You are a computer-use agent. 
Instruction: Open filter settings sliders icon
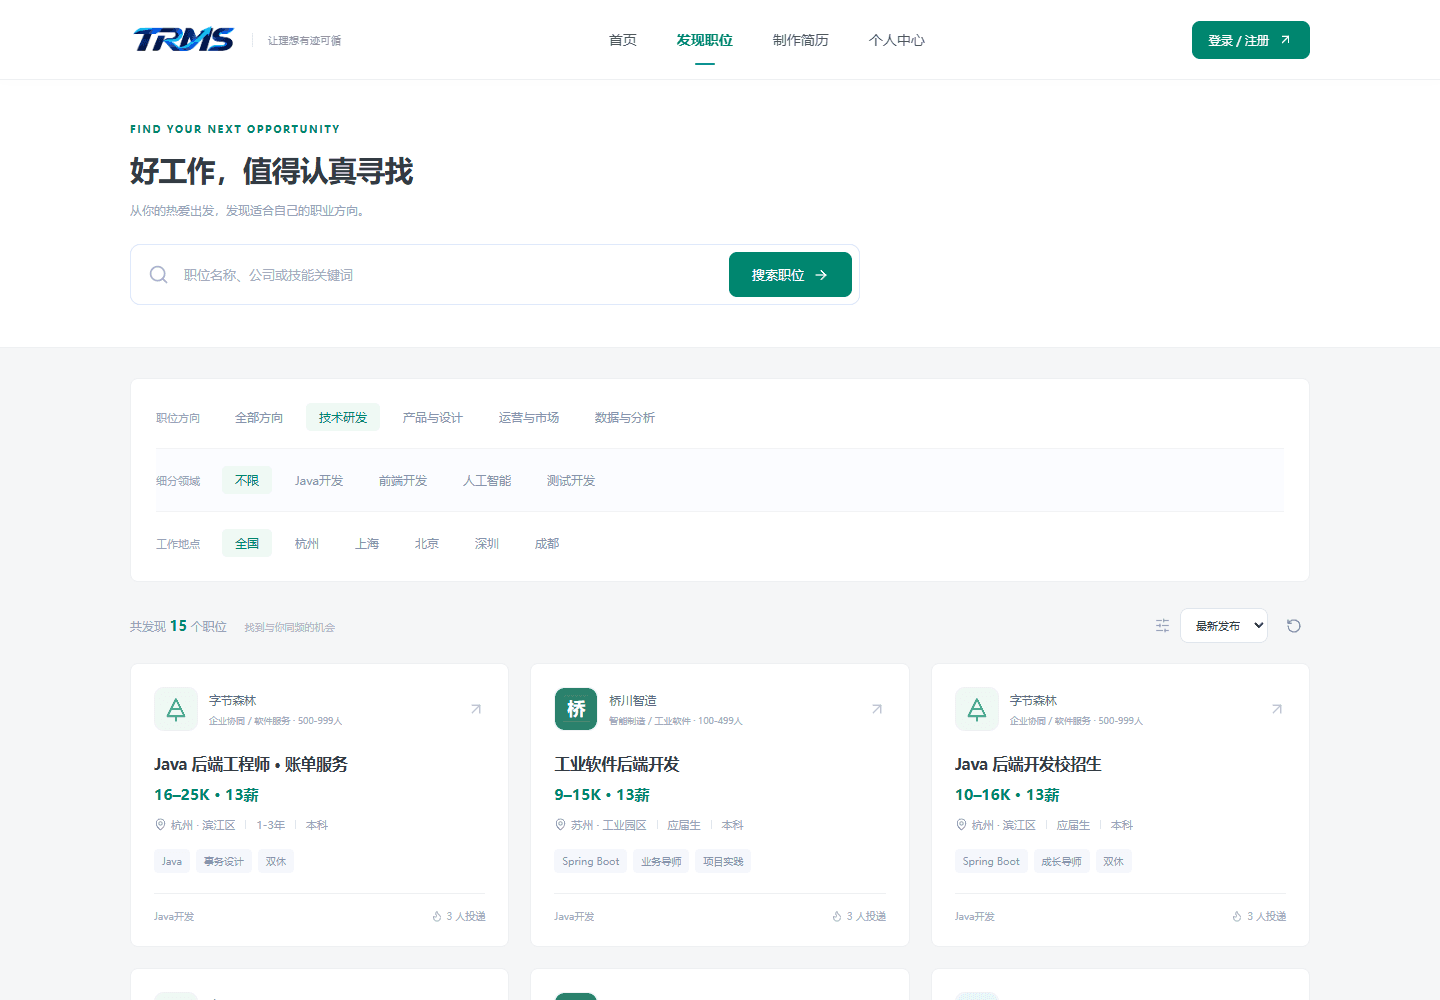[1162, 625]
